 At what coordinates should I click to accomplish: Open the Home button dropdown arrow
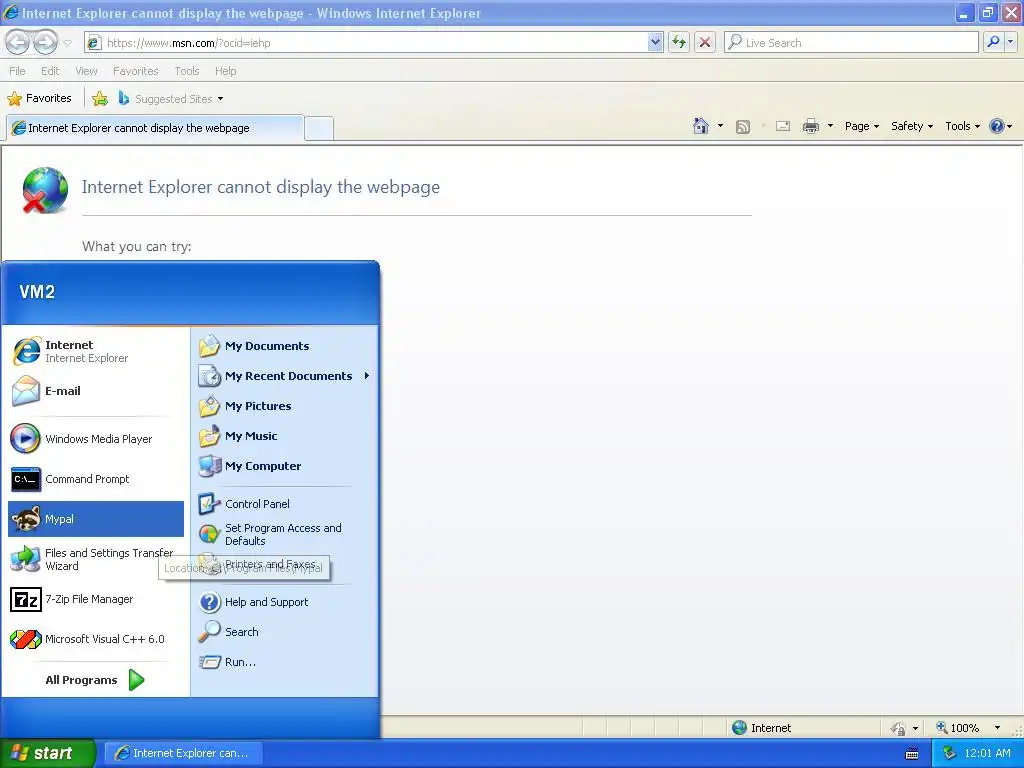(720, 126)
